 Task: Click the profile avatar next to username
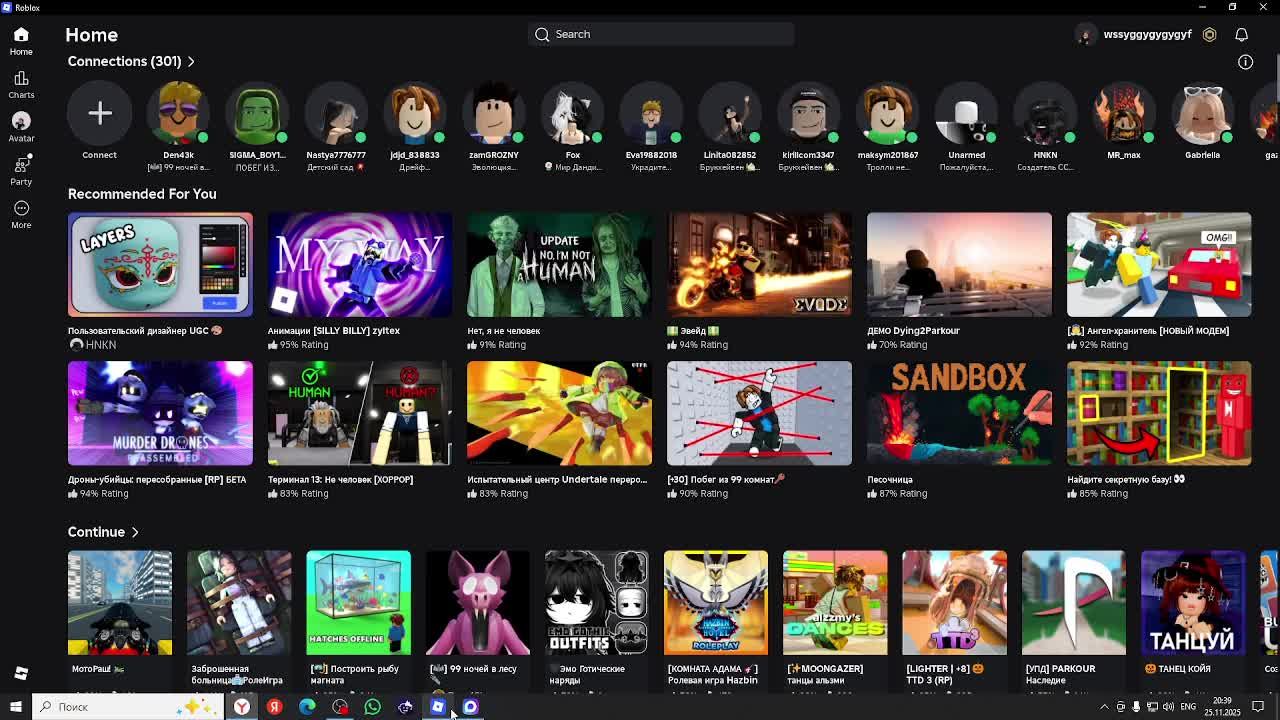point(1085,34)
